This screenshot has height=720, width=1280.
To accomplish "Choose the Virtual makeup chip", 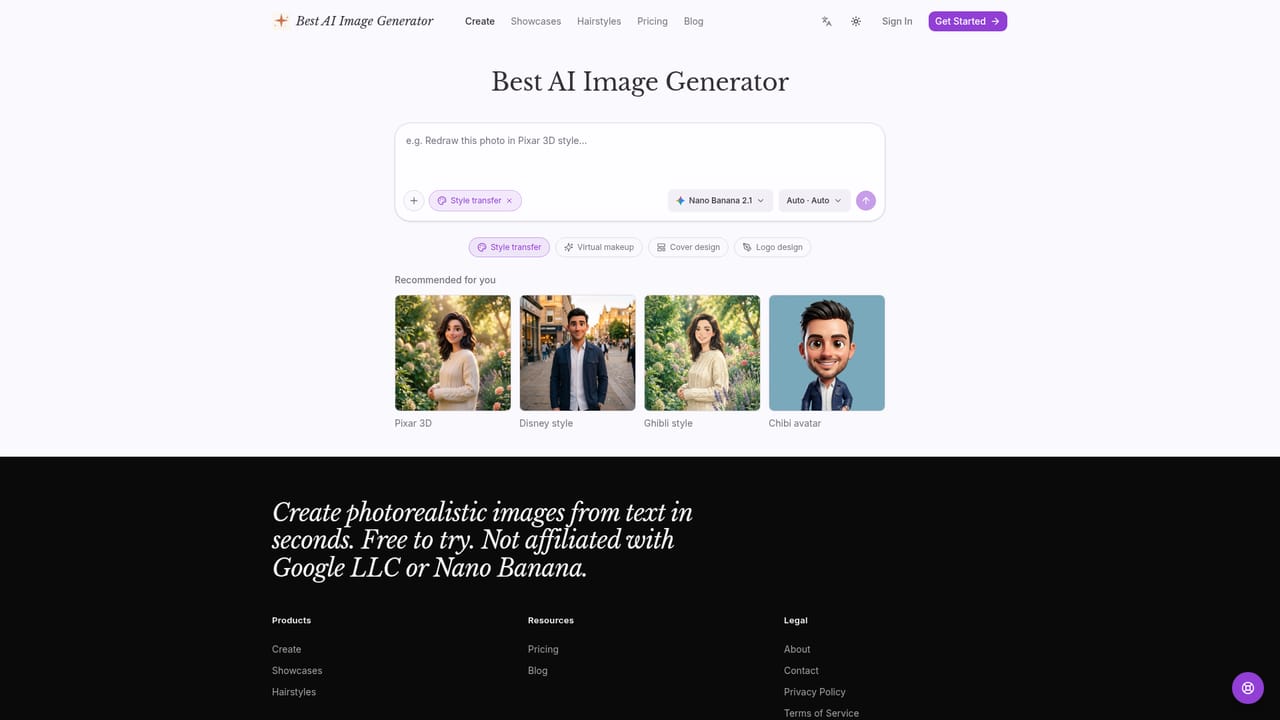I will pyautogui.click(x=598, y=247).
